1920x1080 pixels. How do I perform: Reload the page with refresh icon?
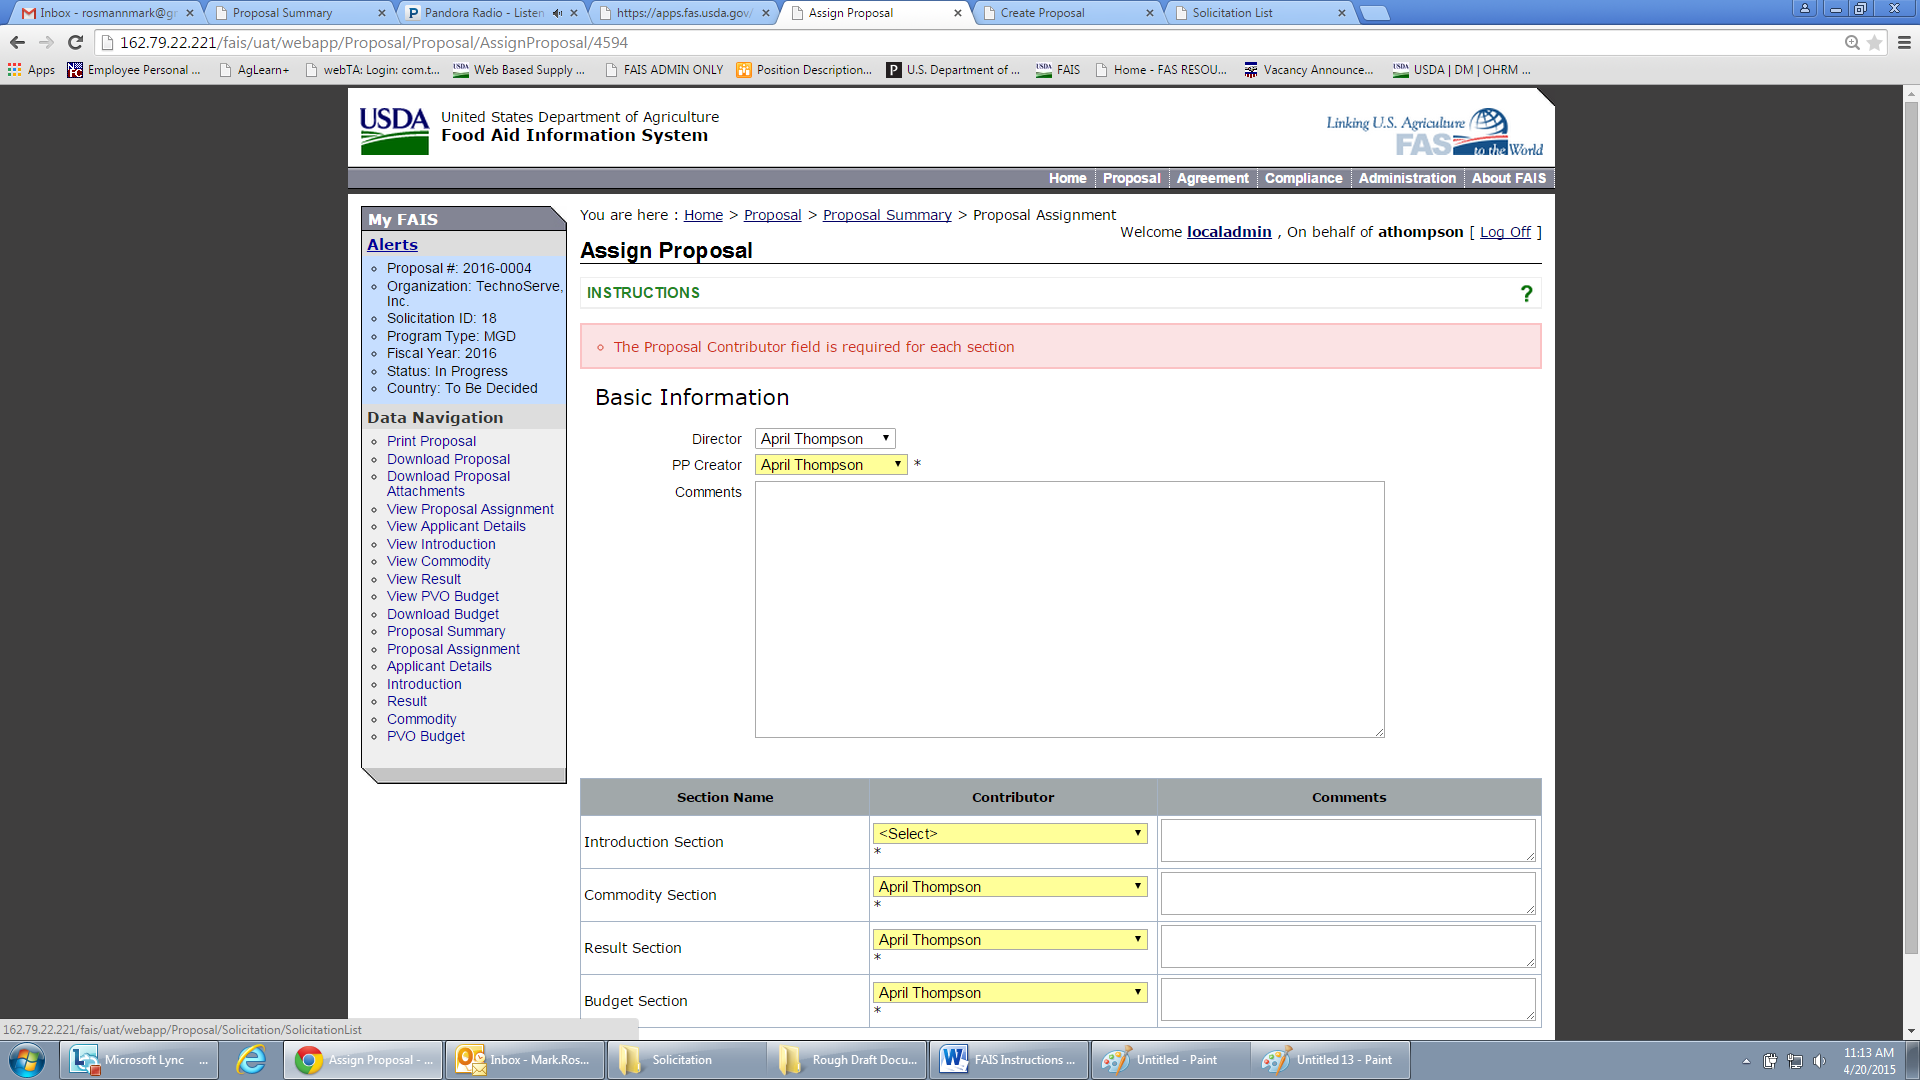pos(75,42)
